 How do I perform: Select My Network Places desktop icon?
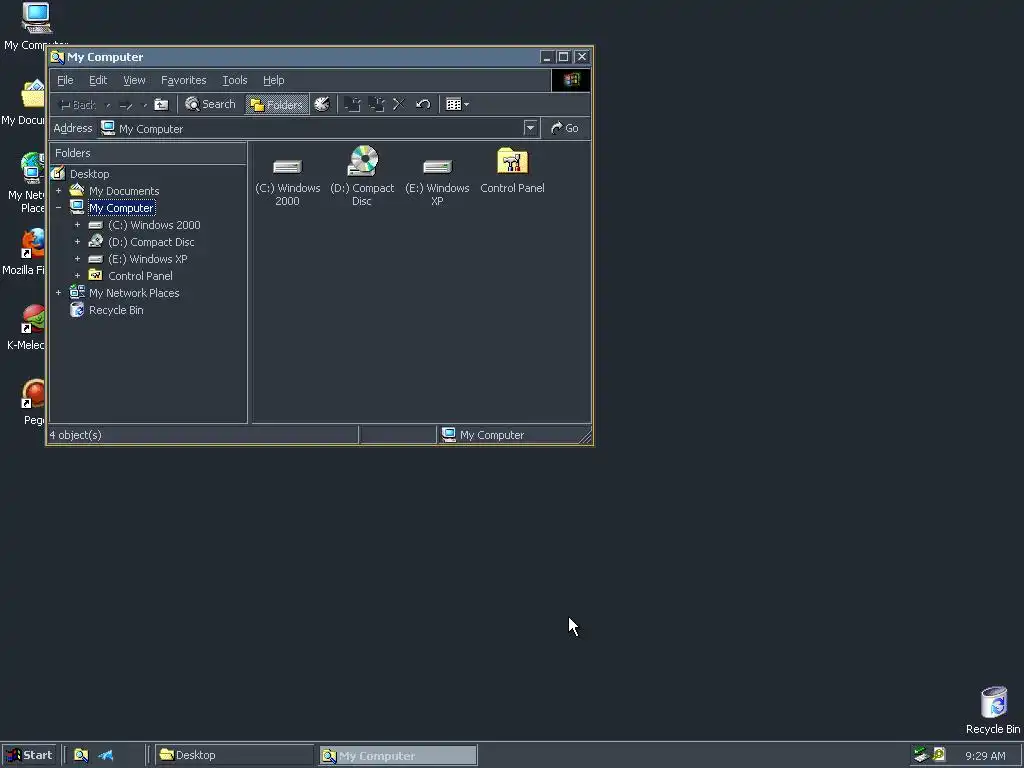[x=32, y=168]
